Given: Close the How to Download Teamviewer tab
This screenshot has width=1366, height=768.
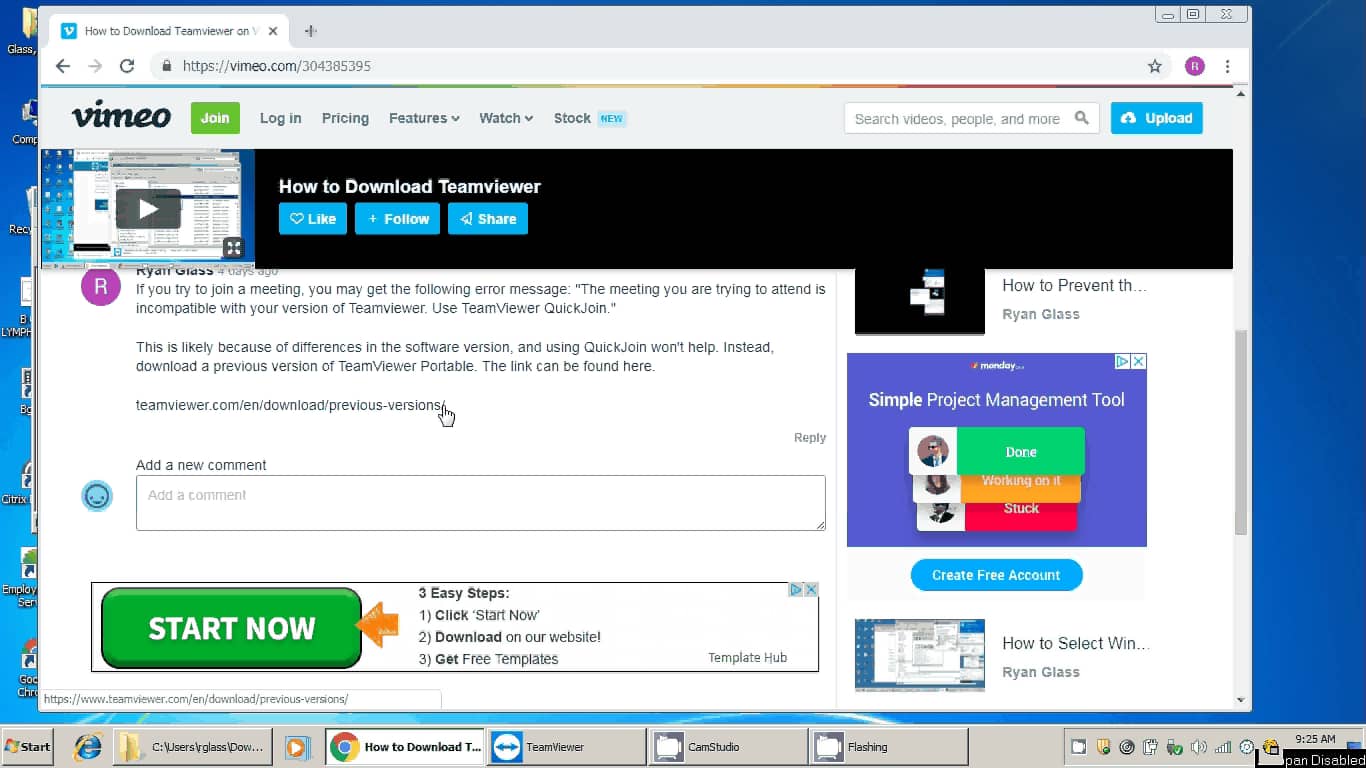Looking at the screenshot, I should click(x=273, y=31).
